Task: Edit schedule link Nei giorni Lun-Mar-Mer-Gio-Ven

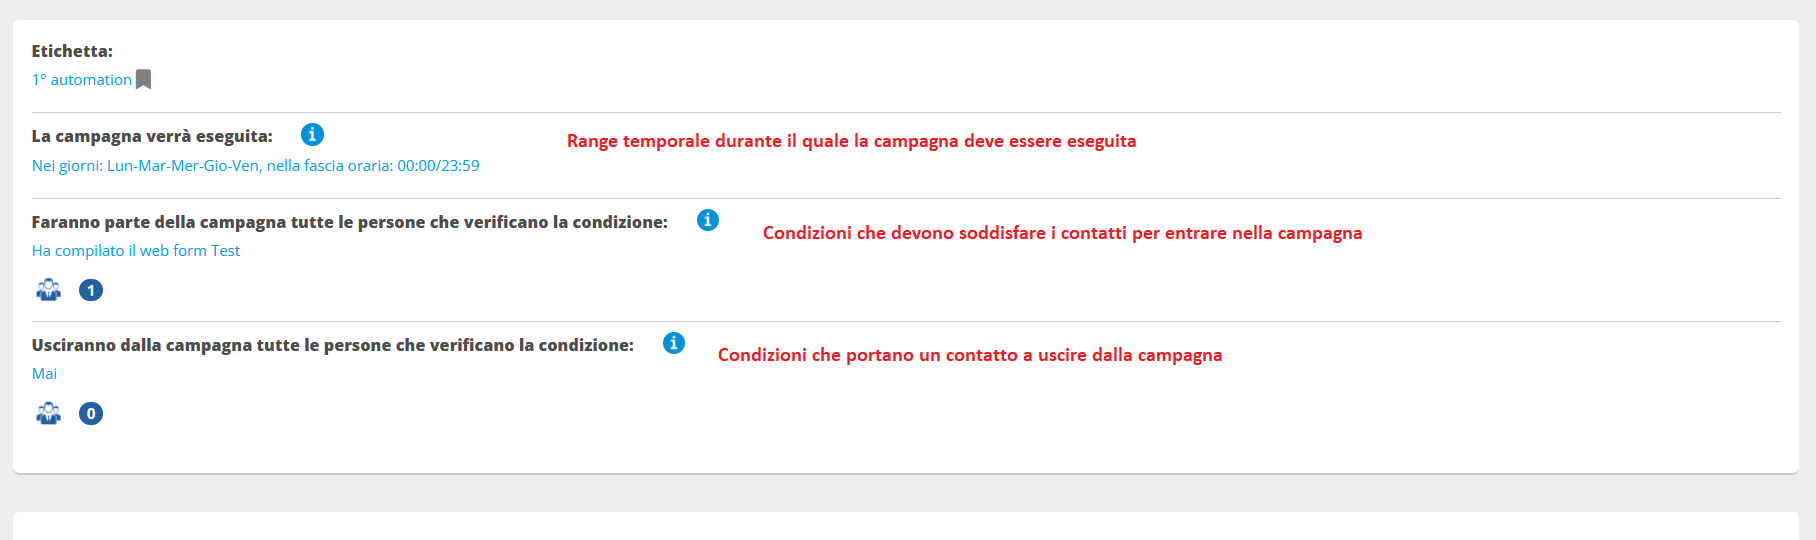Action: coord(256,166)
